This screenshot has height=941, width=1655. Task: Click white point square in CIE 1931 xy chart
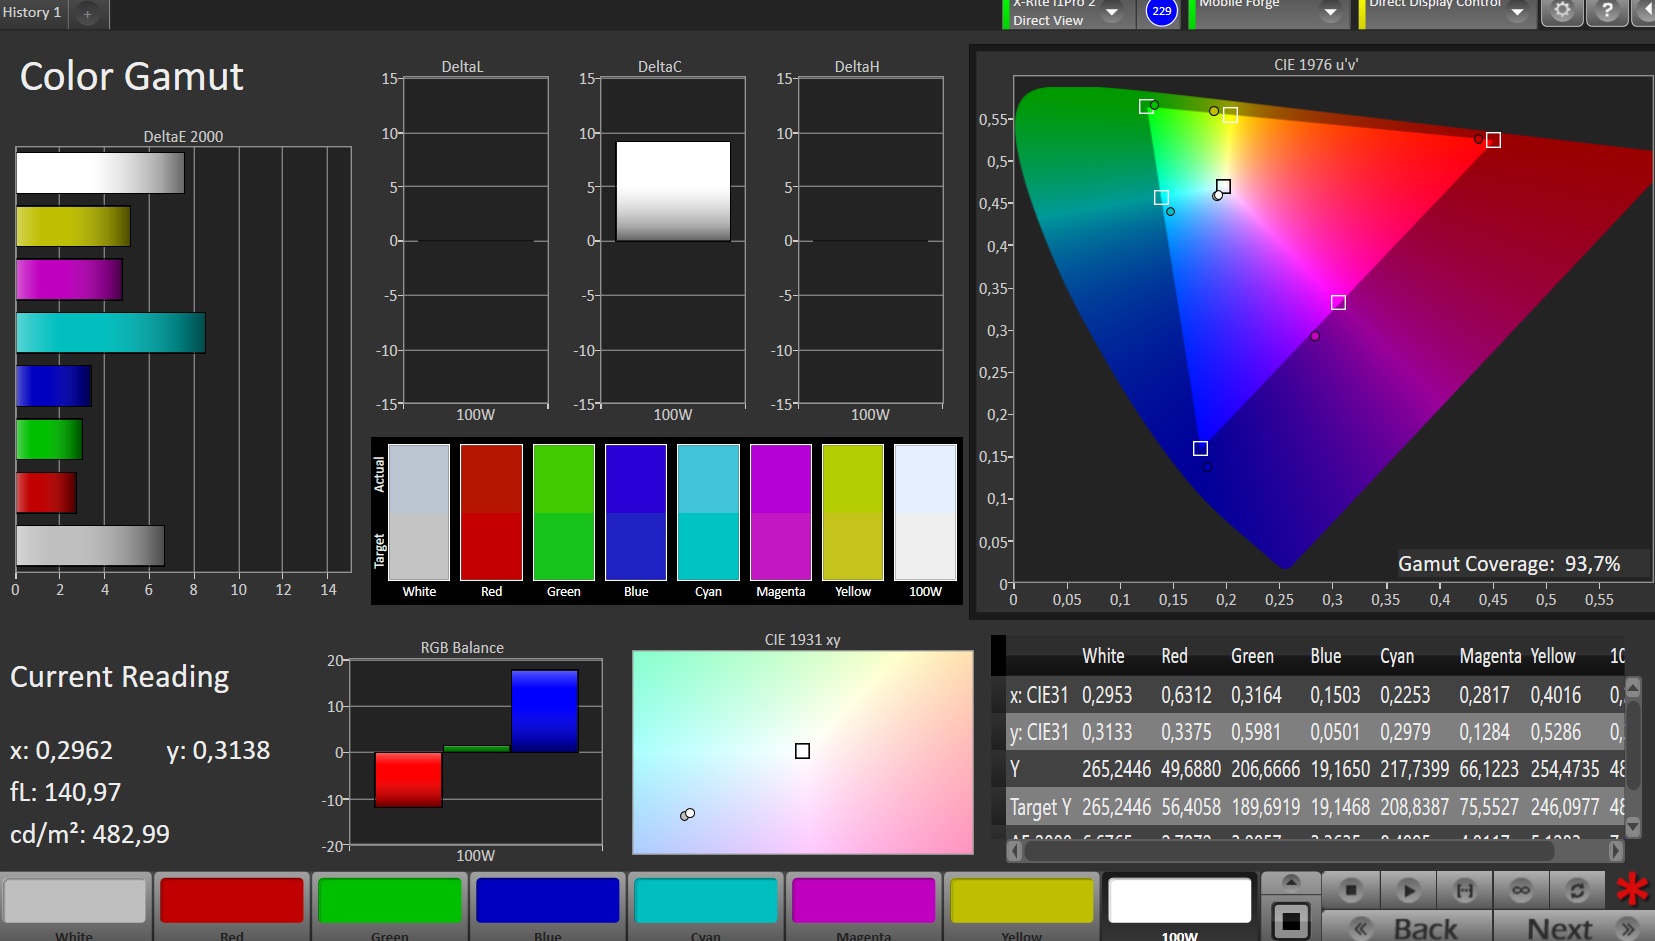(x=802, y=751)
